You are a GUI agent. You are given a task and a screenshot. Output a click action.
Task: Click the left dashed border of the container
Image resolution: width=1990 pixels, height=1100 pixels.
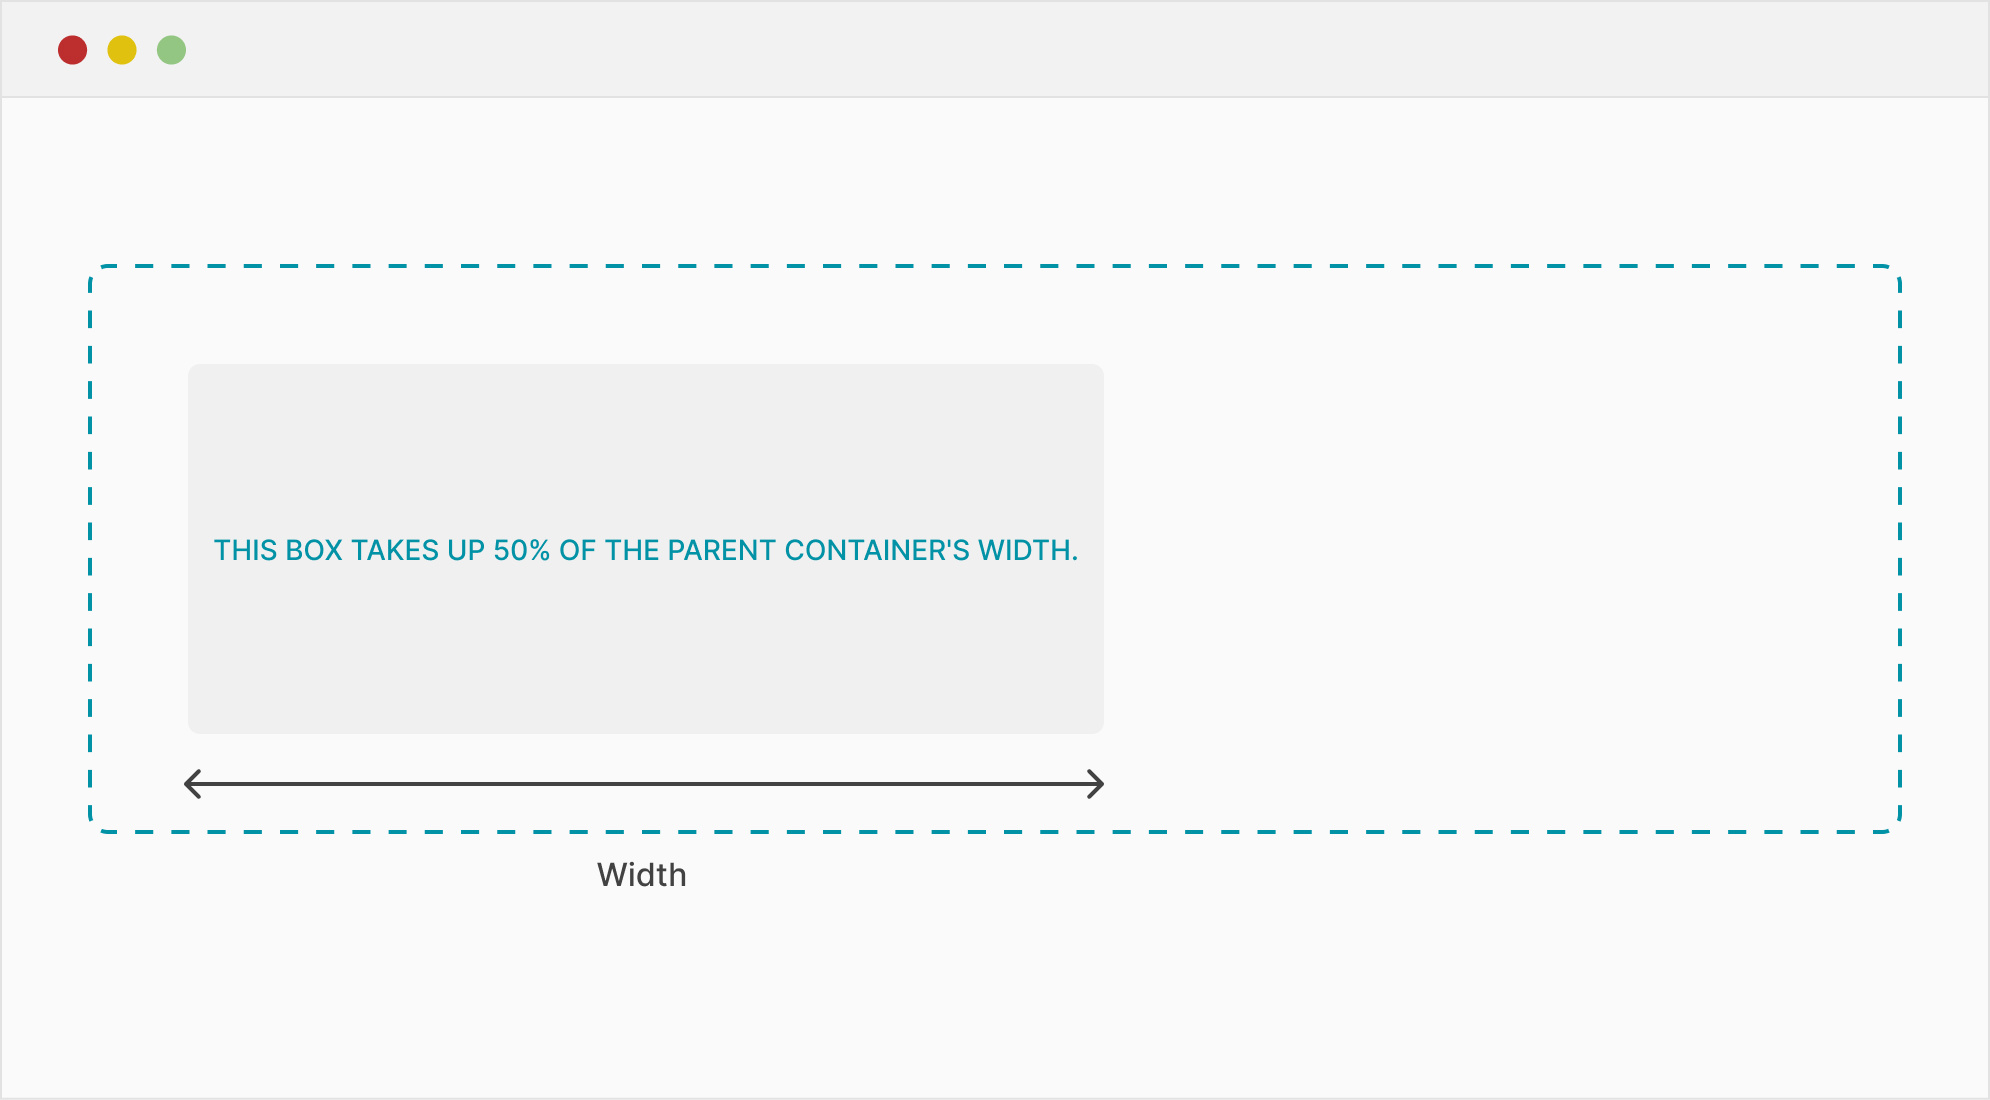click(90, 550)
